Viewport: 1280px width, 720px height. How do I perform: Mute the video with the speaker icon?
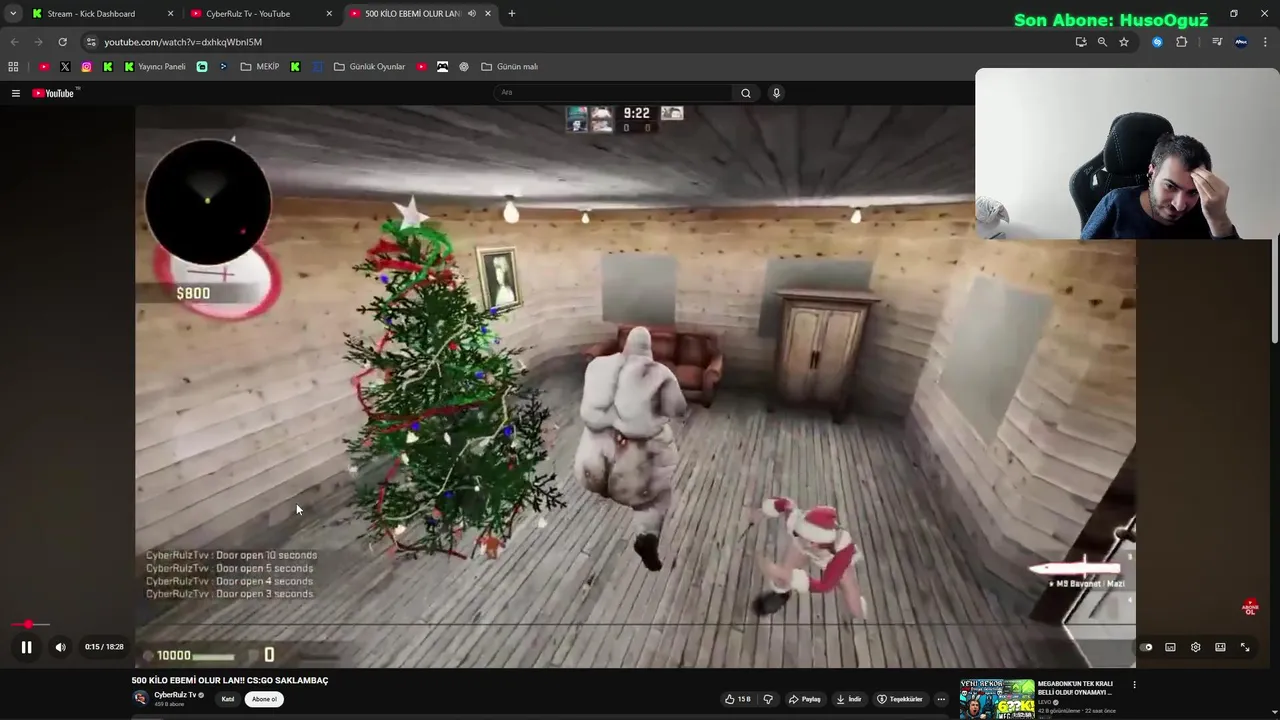(x=60, y=647)
